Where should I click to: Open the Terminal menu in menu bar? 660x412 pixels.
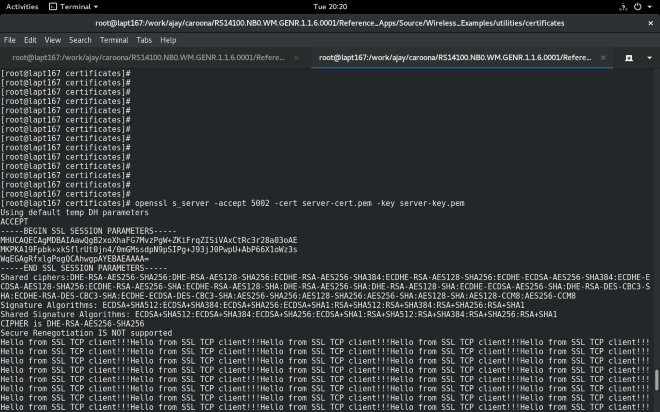point(115,40)
